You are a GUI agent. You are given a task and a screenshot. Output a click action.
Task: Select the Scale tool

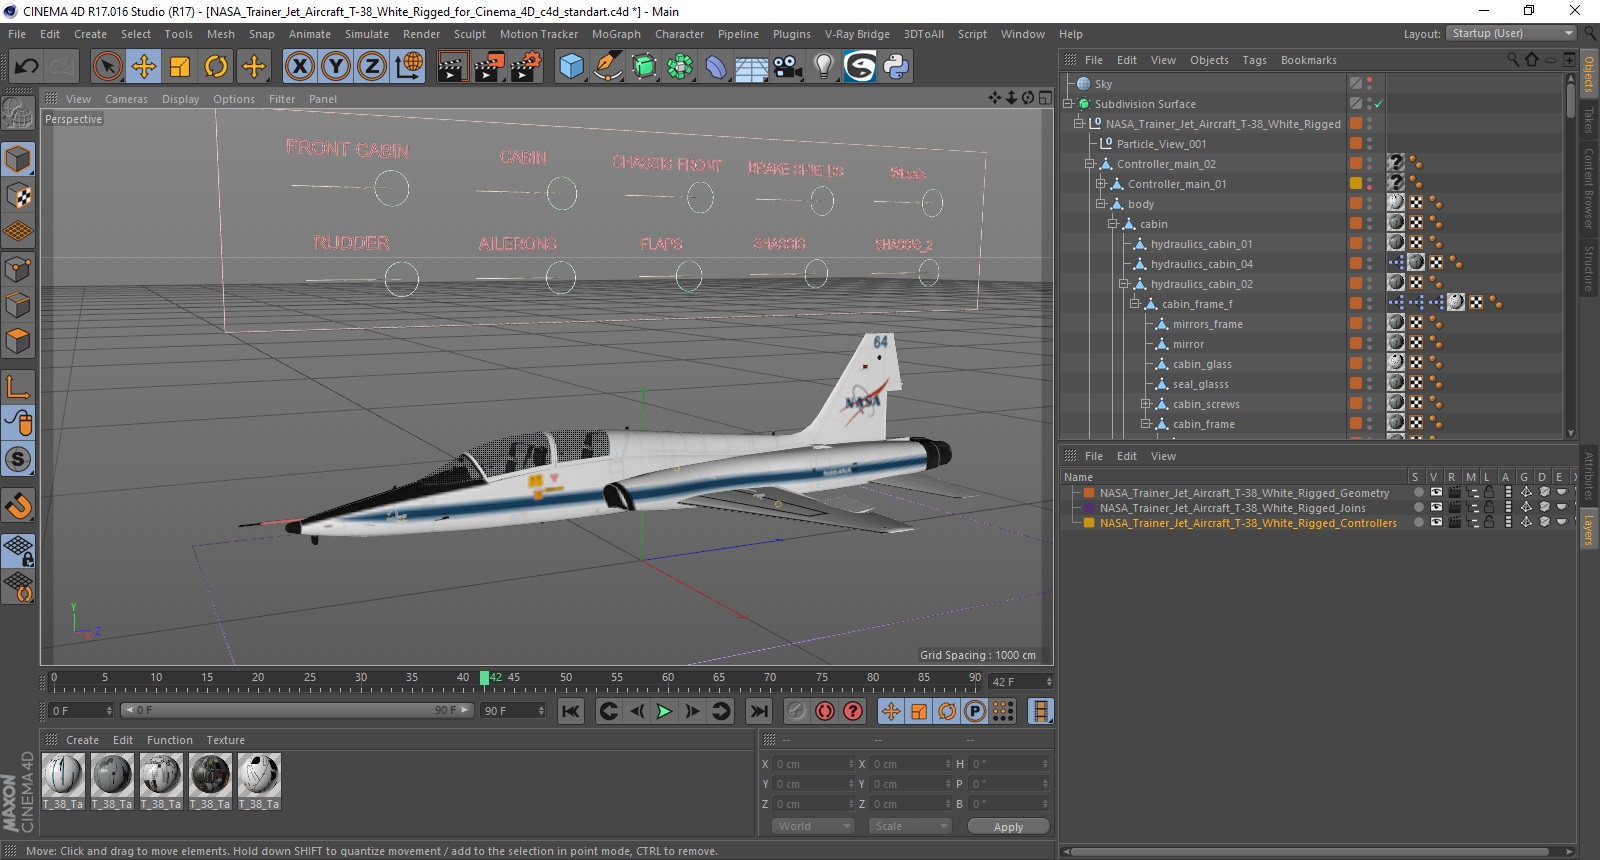pos(180,67)
